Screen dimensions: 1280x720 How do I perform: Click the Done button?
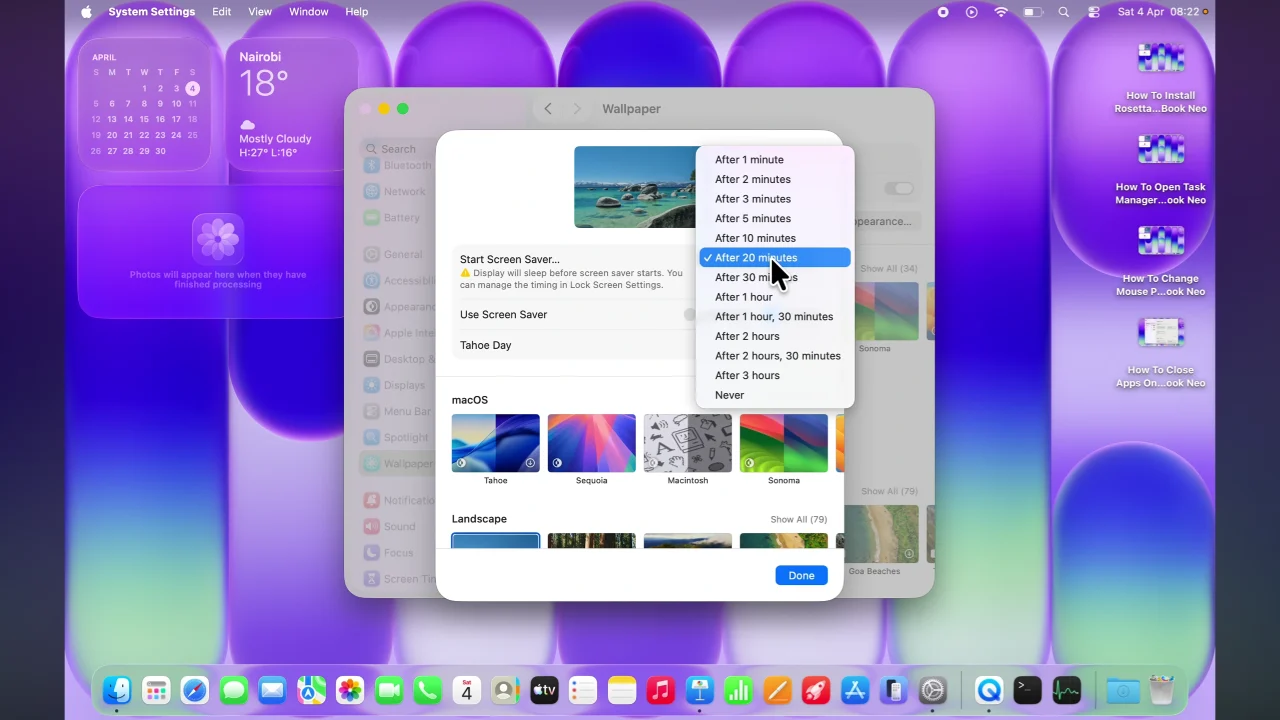click(x=801, y=575)
